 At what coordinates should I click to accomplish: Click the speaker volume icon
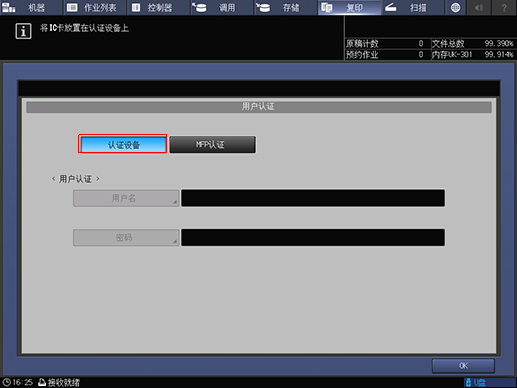coord(479,7)
